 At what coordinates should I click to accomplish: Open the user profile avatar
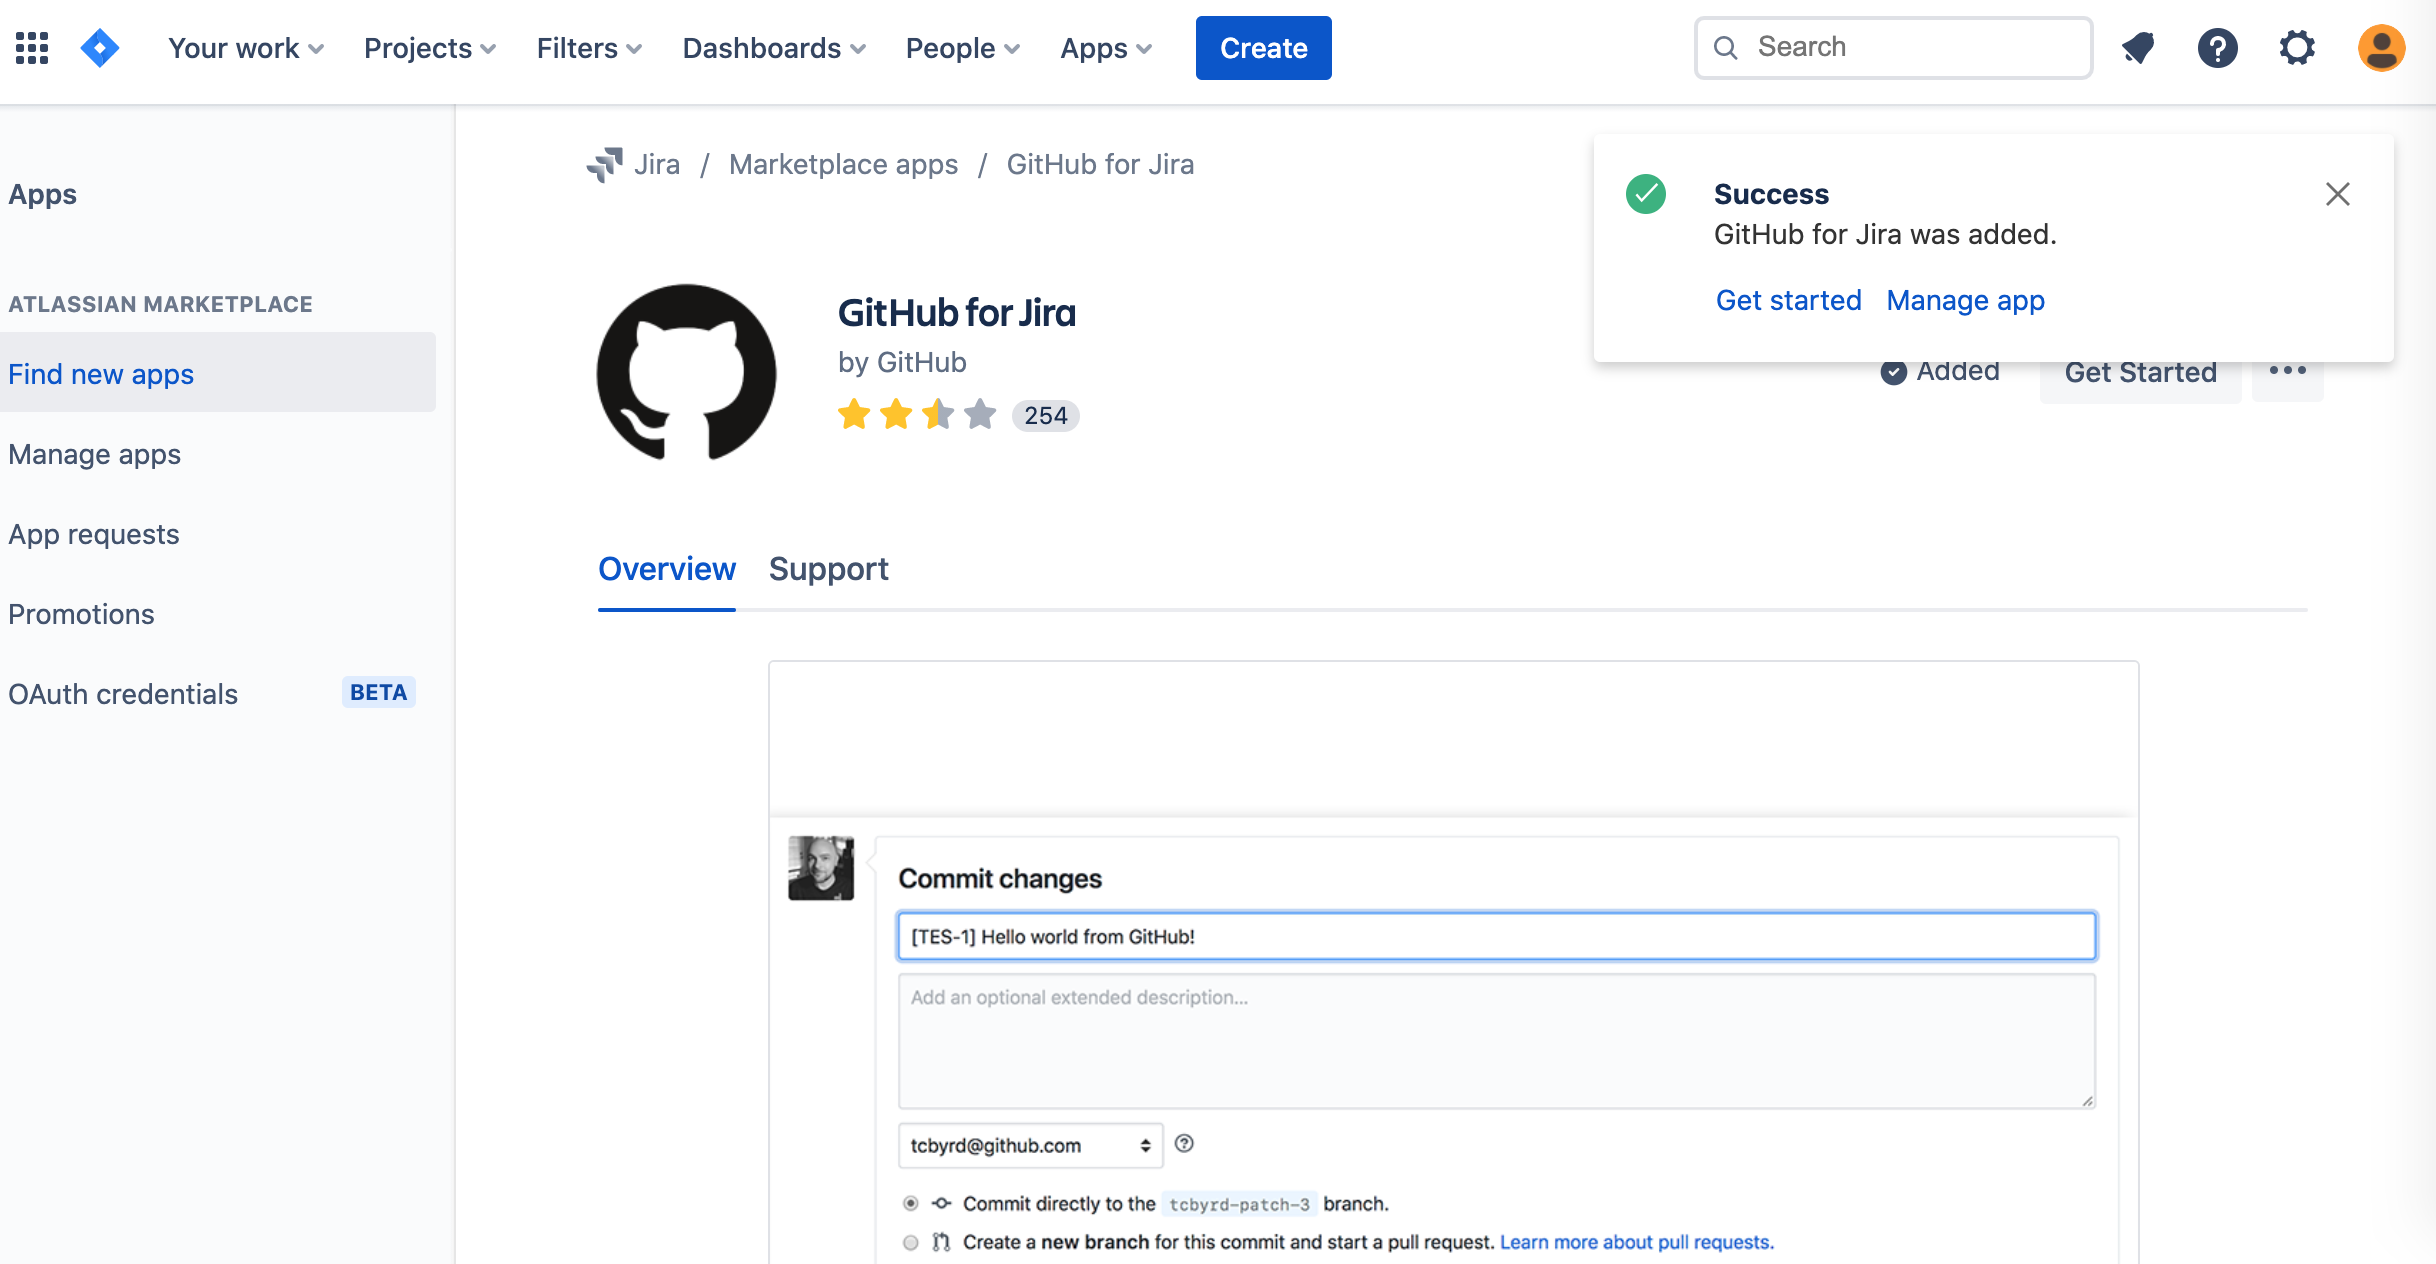(x=2381, y=48)
